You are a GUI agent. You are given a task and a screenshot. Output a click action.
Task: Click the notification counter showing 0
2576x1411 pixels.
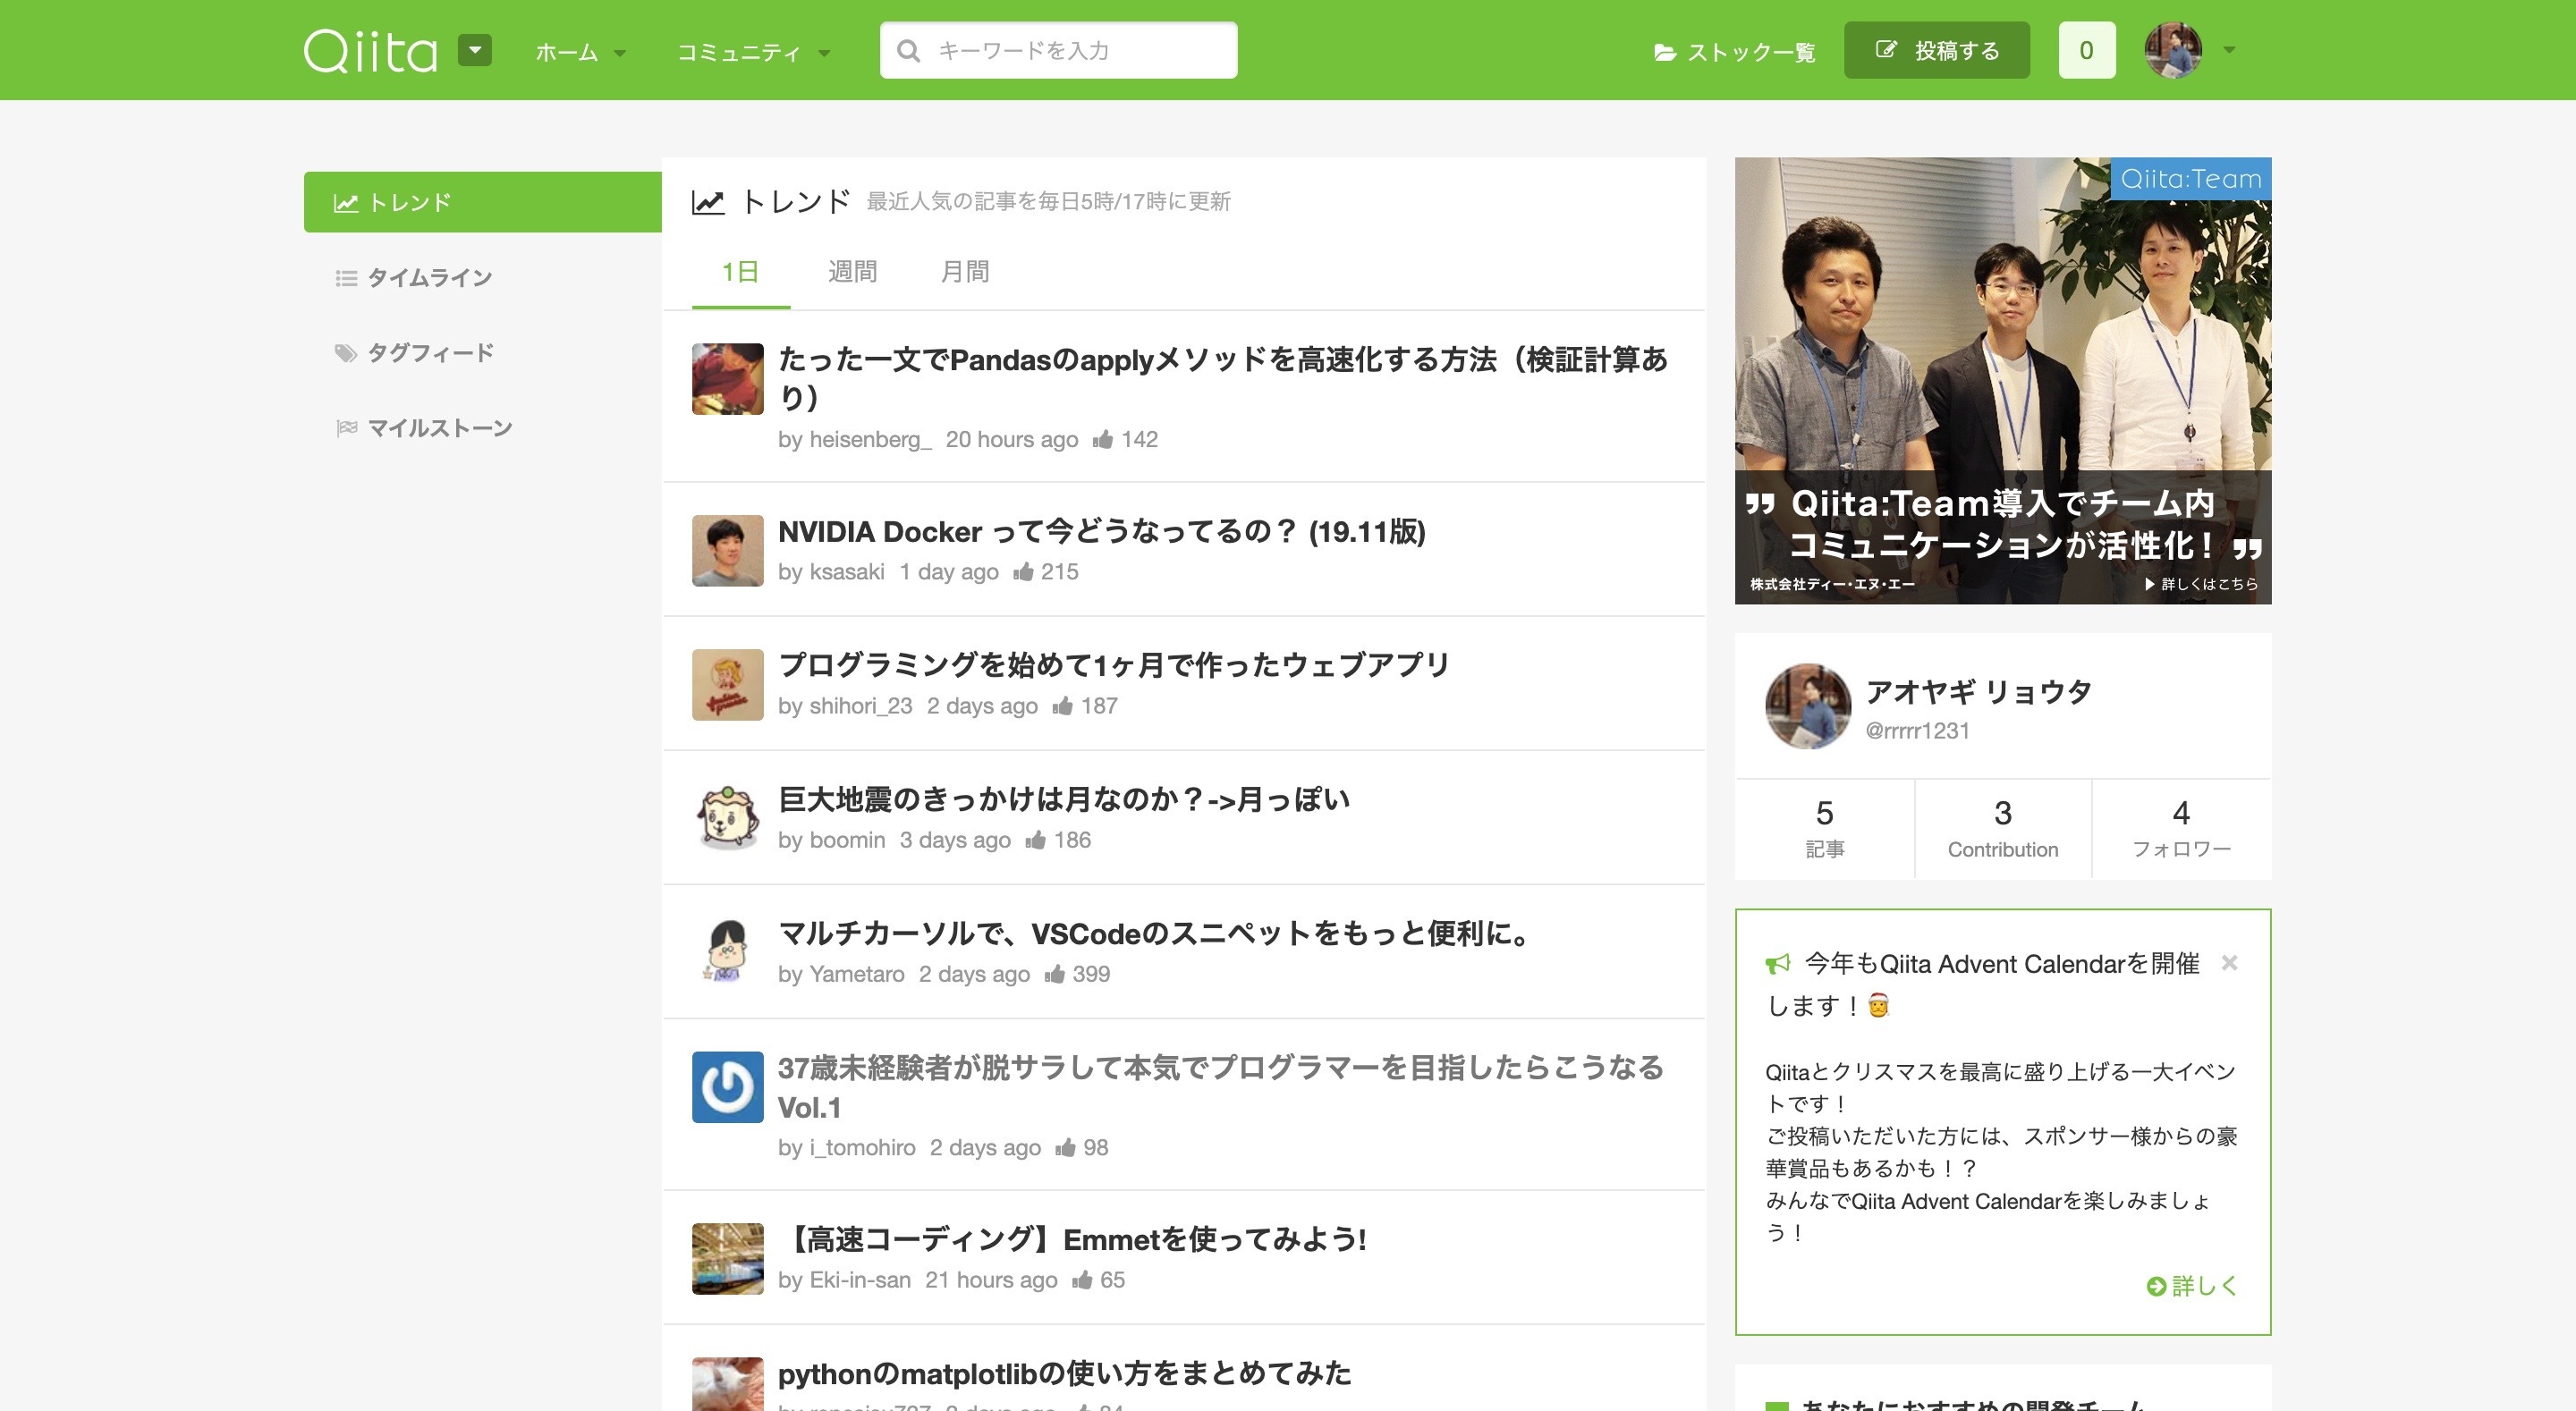tap(2086, 49)
